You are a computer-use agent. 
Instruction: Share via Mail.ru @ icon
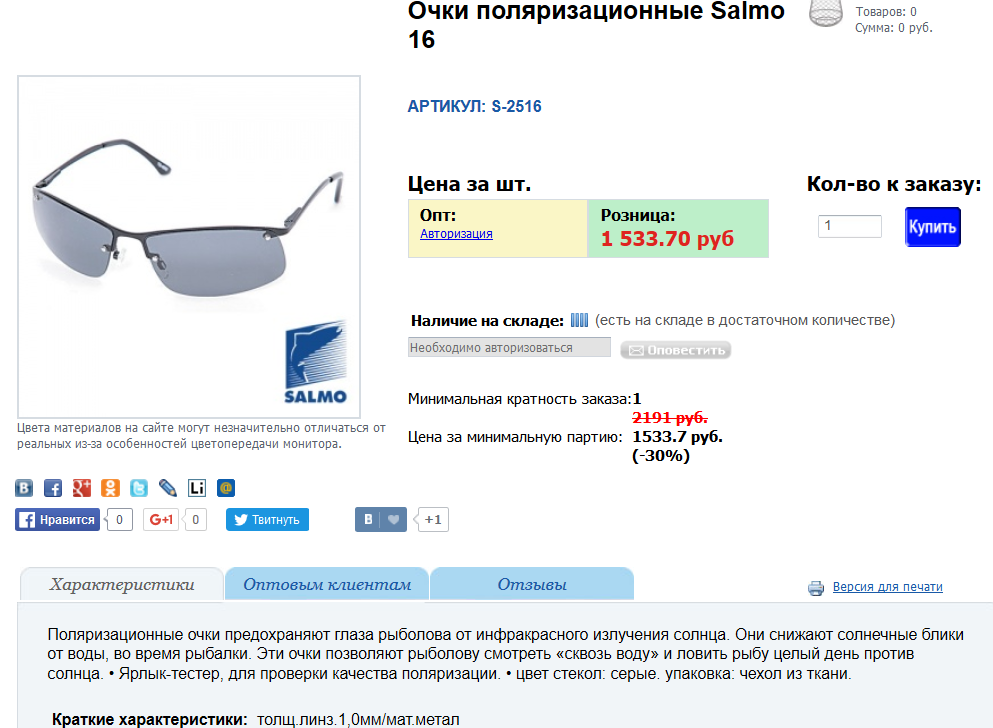226,488
